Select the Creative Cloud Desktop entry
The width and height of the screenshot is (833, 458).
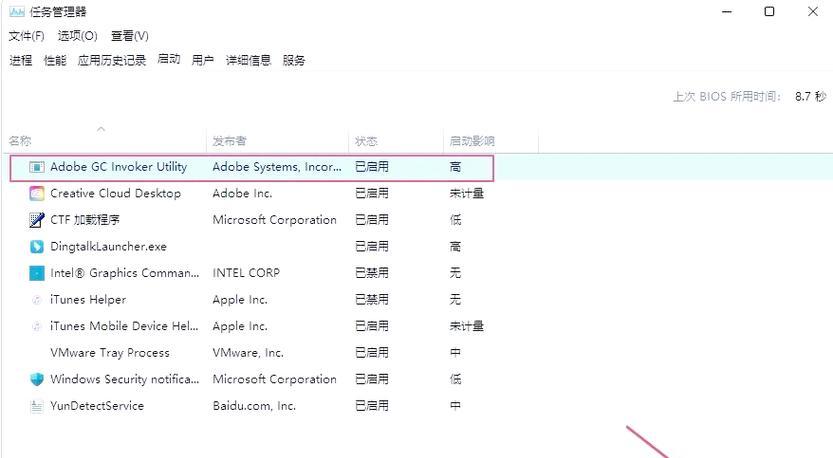115,193
